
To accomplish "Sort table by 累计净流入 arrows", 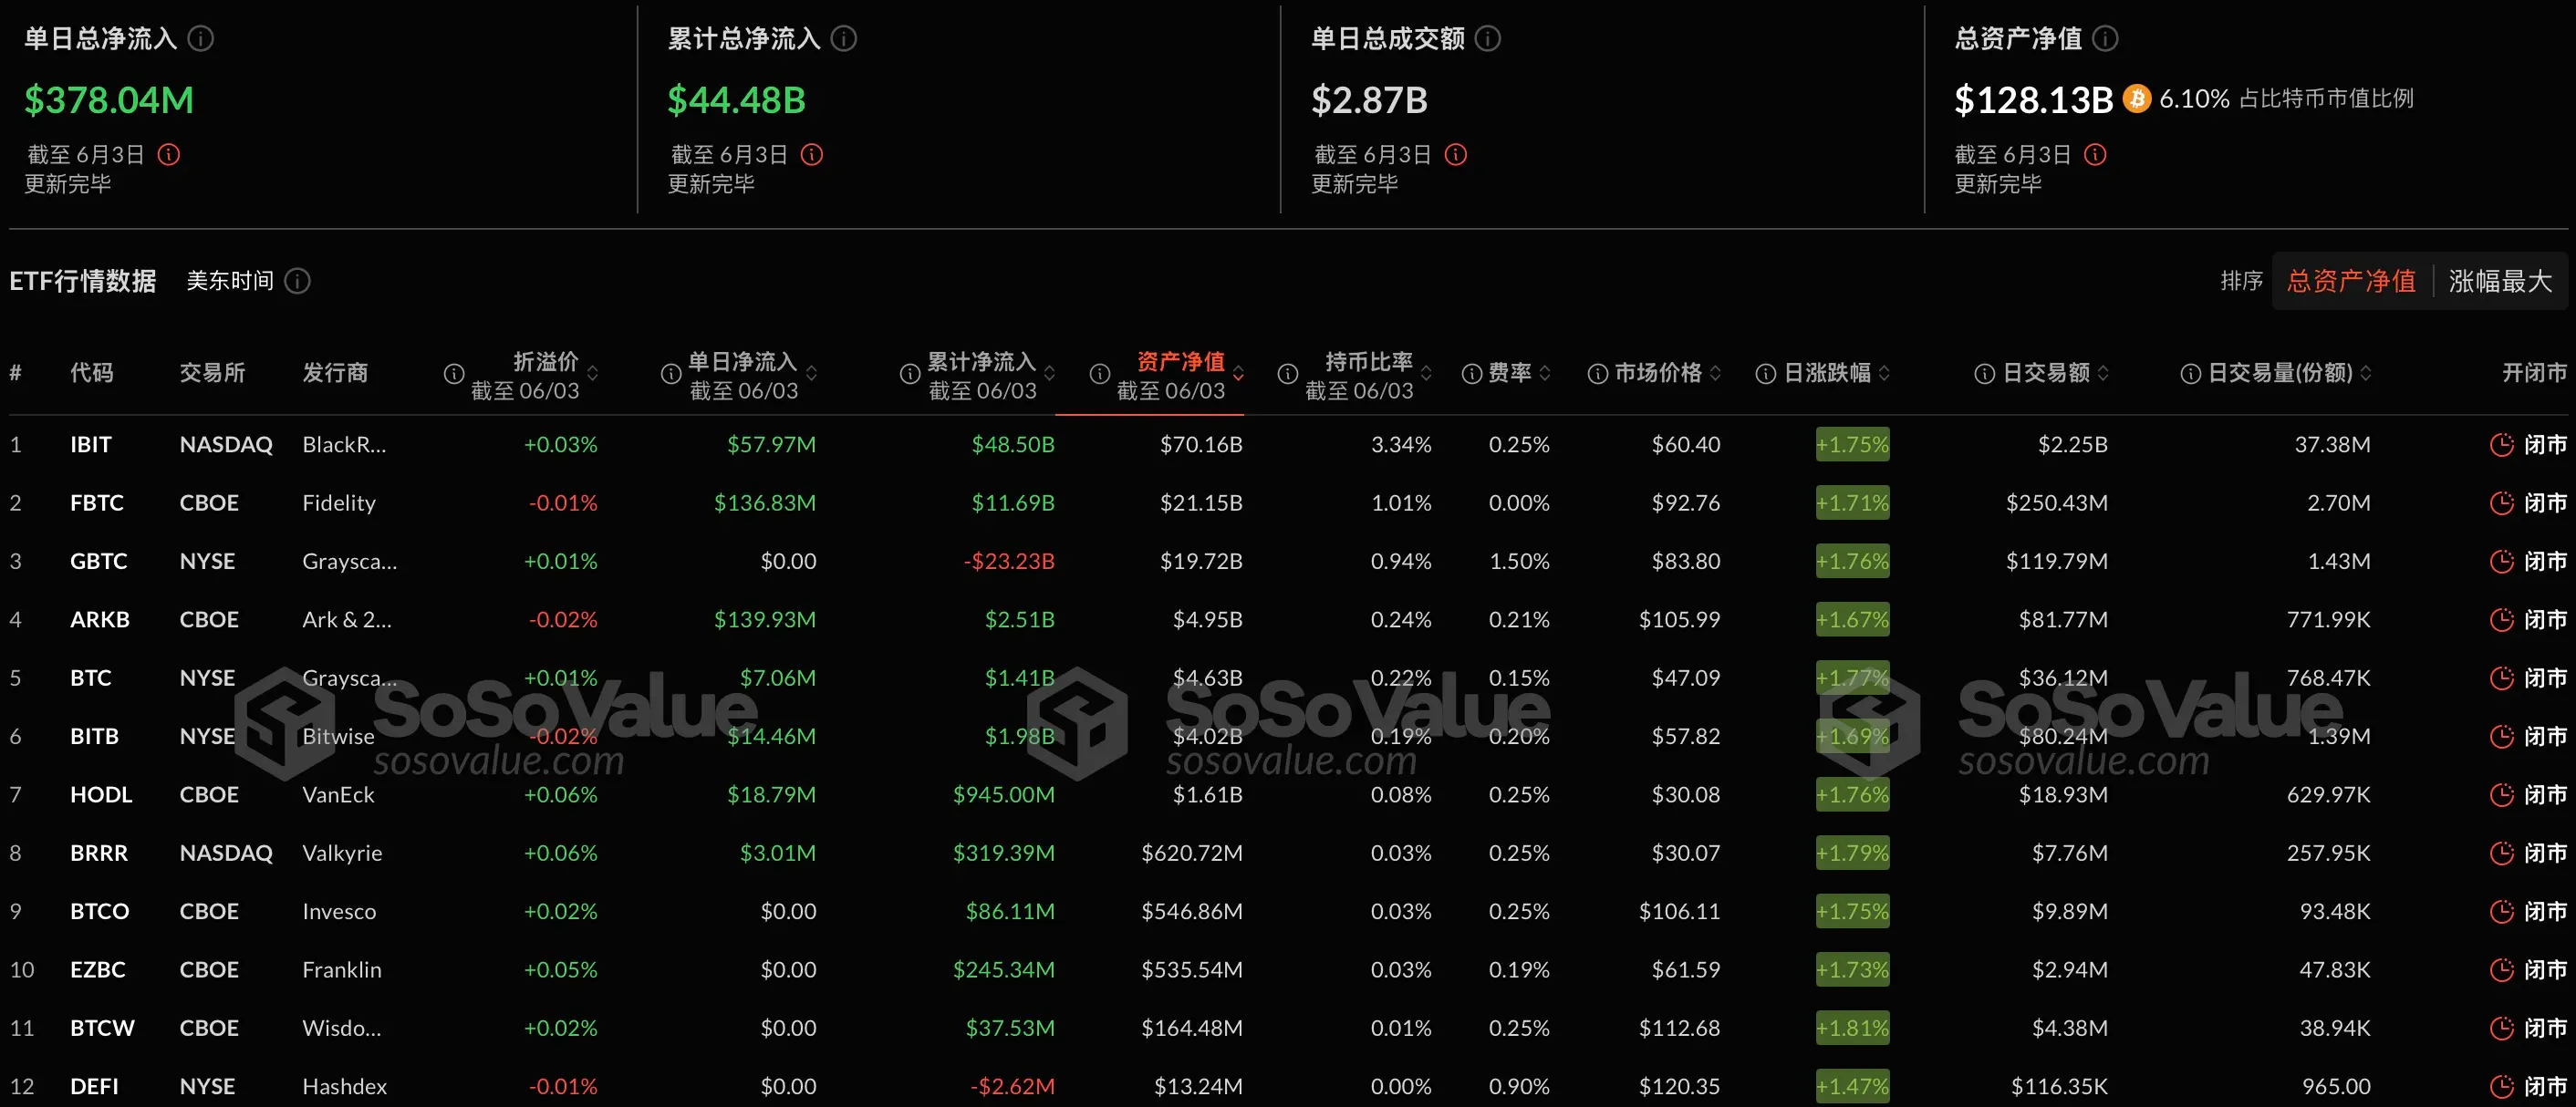I will click(x=1050, y=374).
